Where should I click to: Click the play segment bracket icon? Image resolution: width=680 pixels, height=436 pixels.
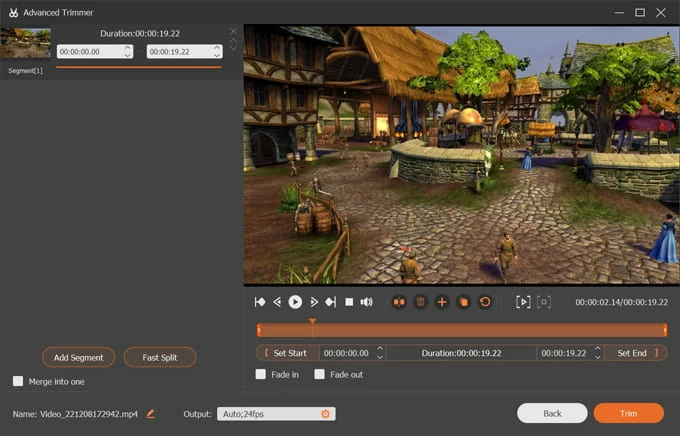(x=523, y=301)
